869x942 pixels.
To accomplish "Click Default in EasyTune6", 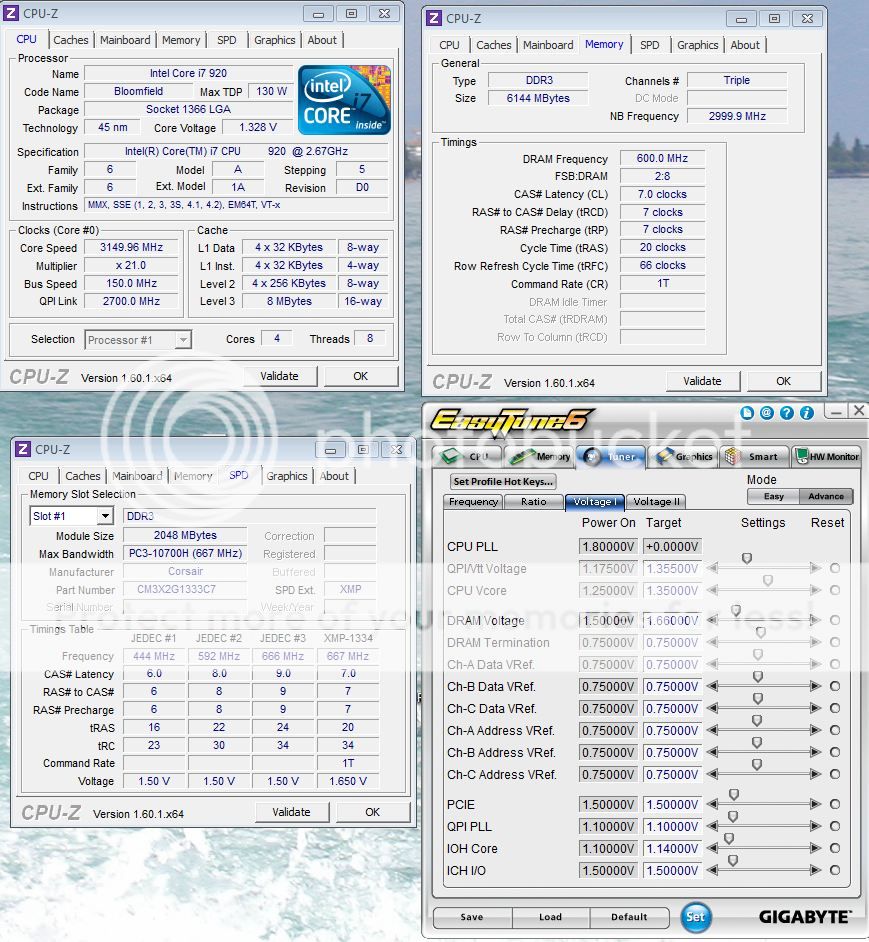I will click(629, 917).
